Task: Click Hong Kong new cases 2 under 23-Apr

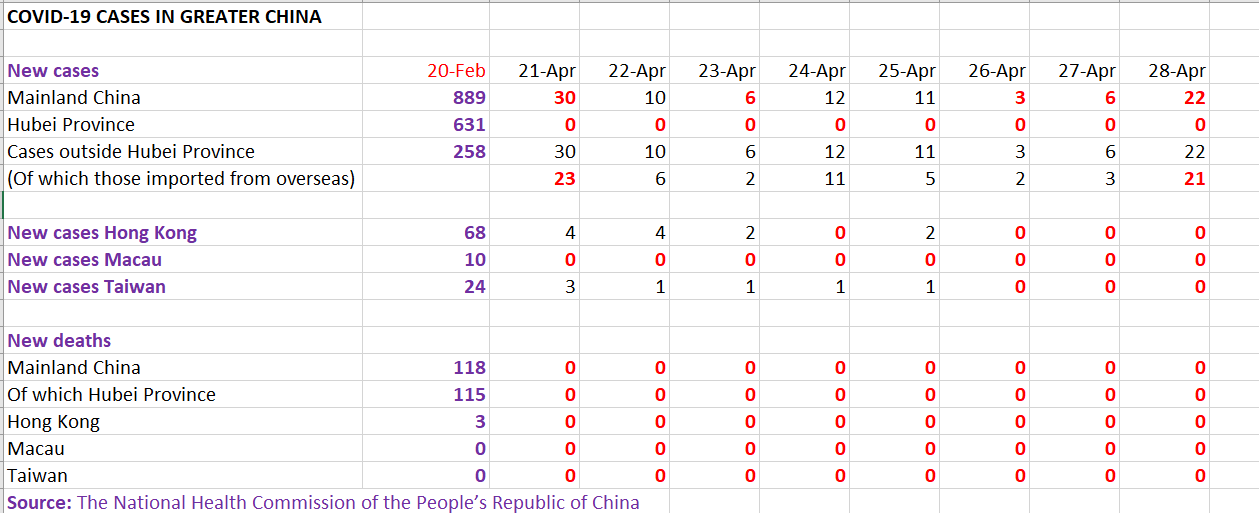Action: [x=750, y=233]
